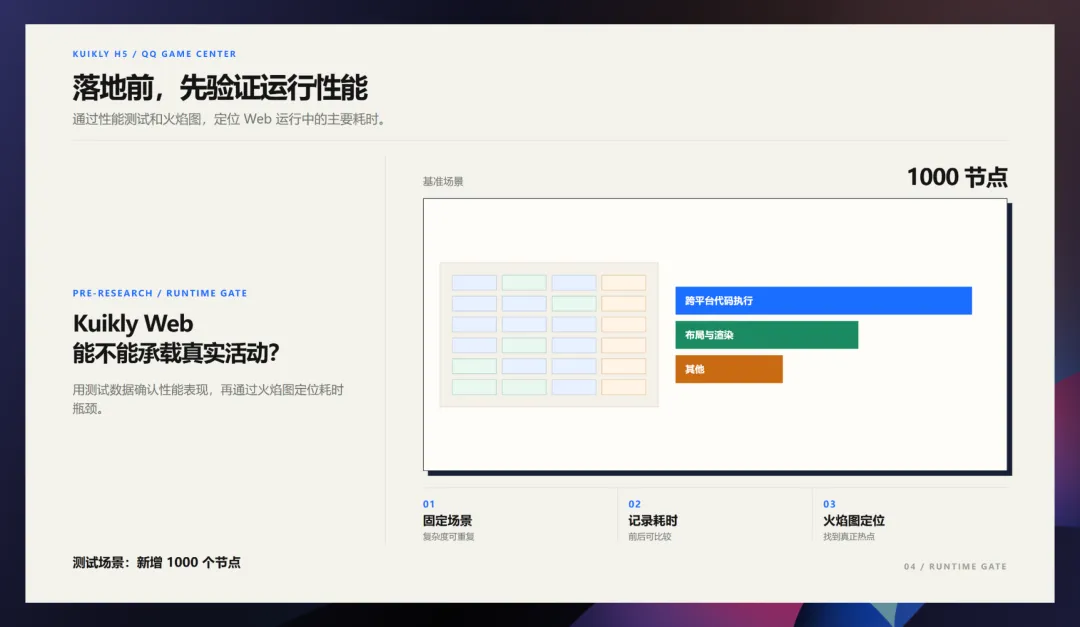
Task: Select the green "布局与渲染" bar
Action: 767,335
